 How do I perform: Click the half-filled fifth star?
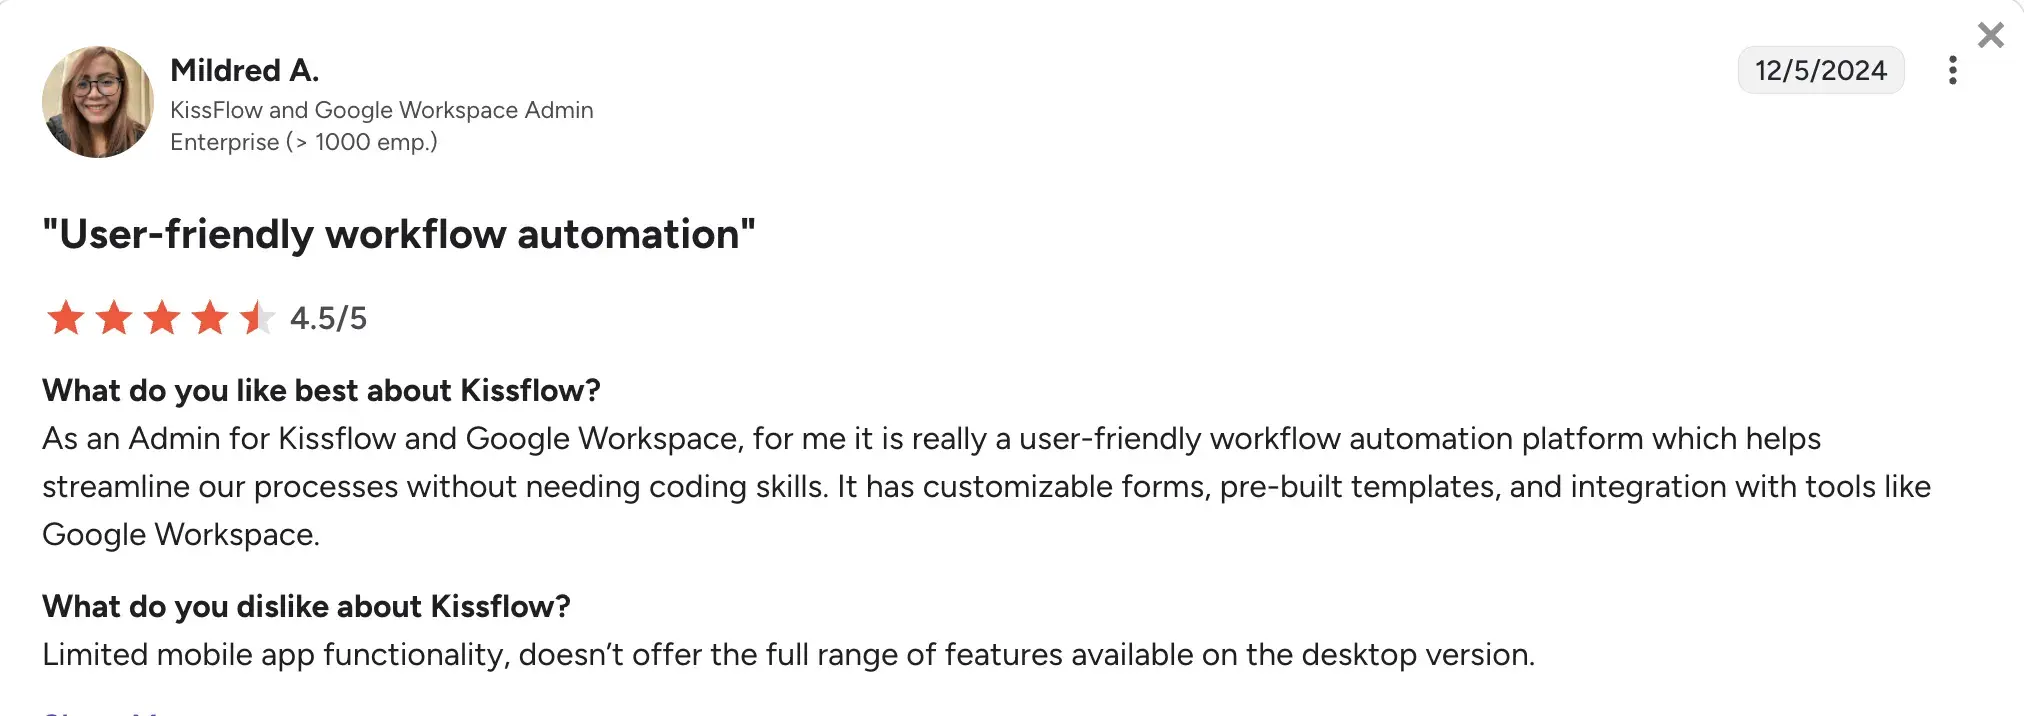click(x=258, y=318)
